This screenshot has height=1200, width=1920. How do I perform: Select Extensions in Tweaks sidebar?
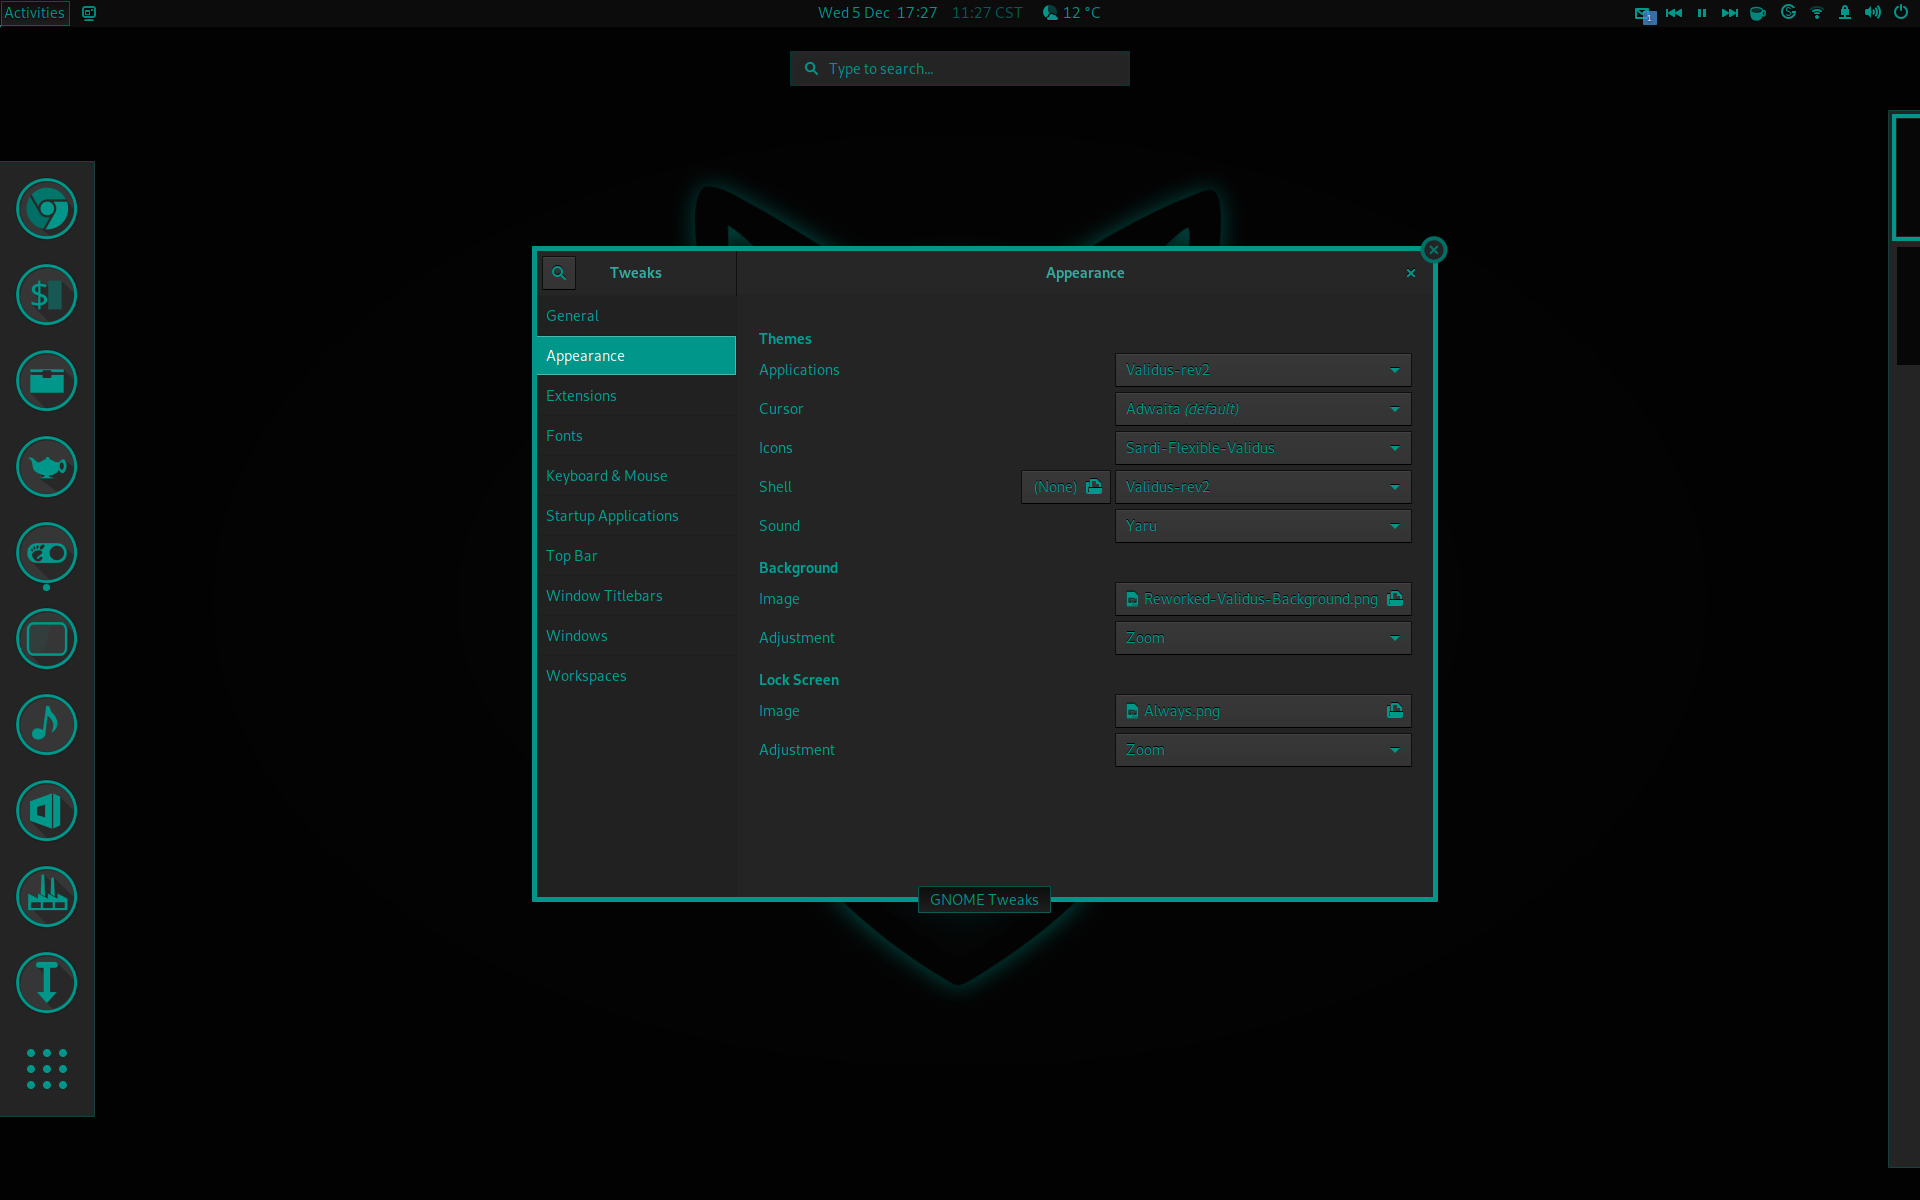[636, 396]
